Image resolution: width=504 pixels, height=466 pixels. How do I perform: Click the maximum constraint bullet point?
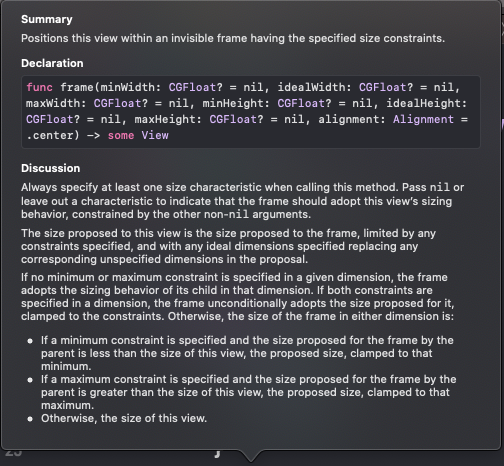tap(248, 392)
